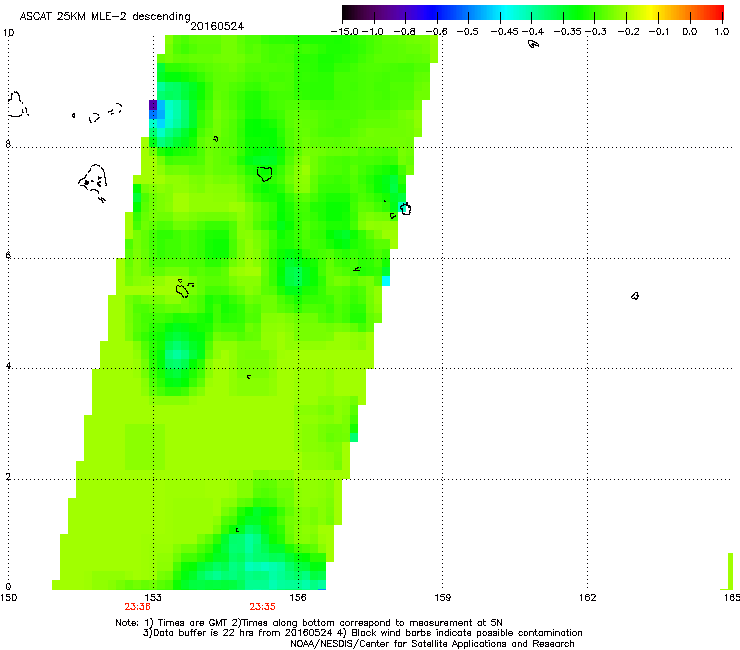Select the -0.1 color scale label
The image size is (740, 650).
click(659, 32)
